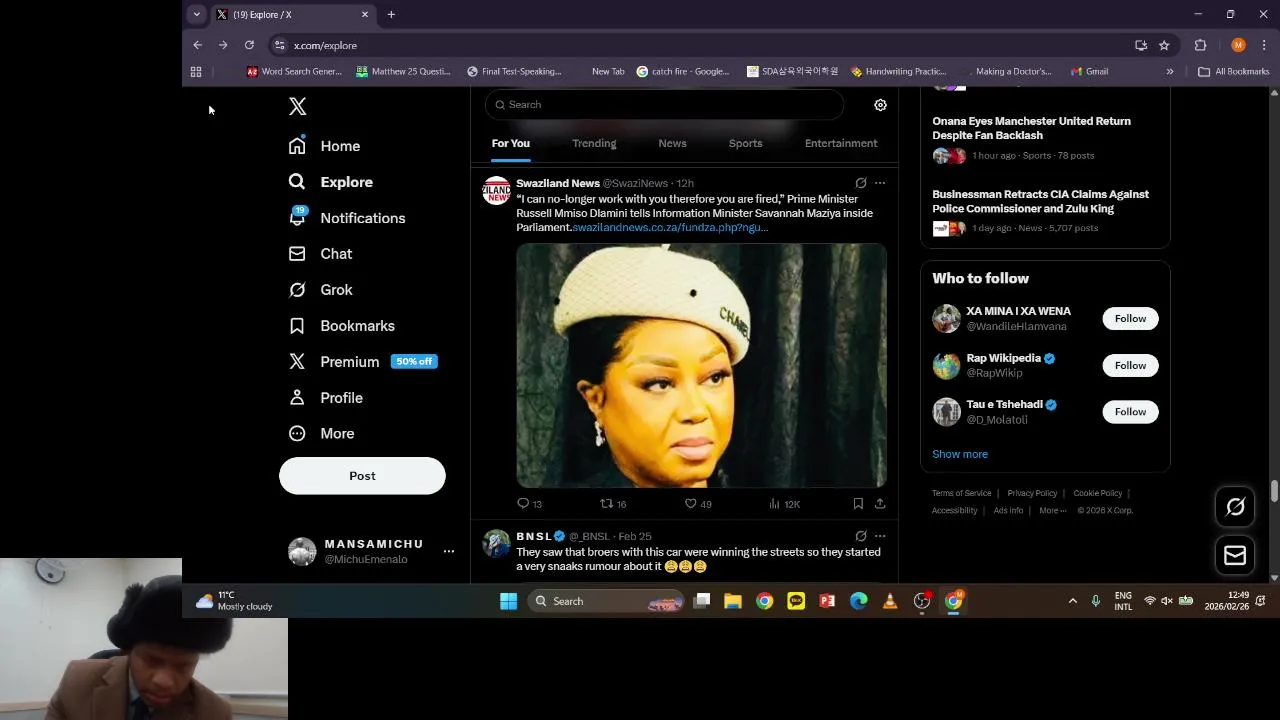
Task: Open more options on Swaziland News post
Action: coord(880,183)
